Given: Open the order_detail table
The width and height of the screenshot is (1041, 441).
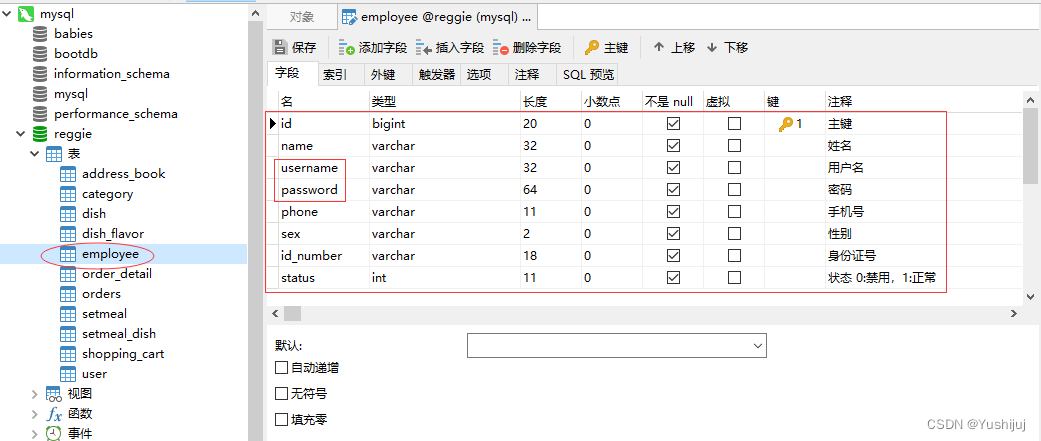Looking at the screenshot, I should [117, 274].
